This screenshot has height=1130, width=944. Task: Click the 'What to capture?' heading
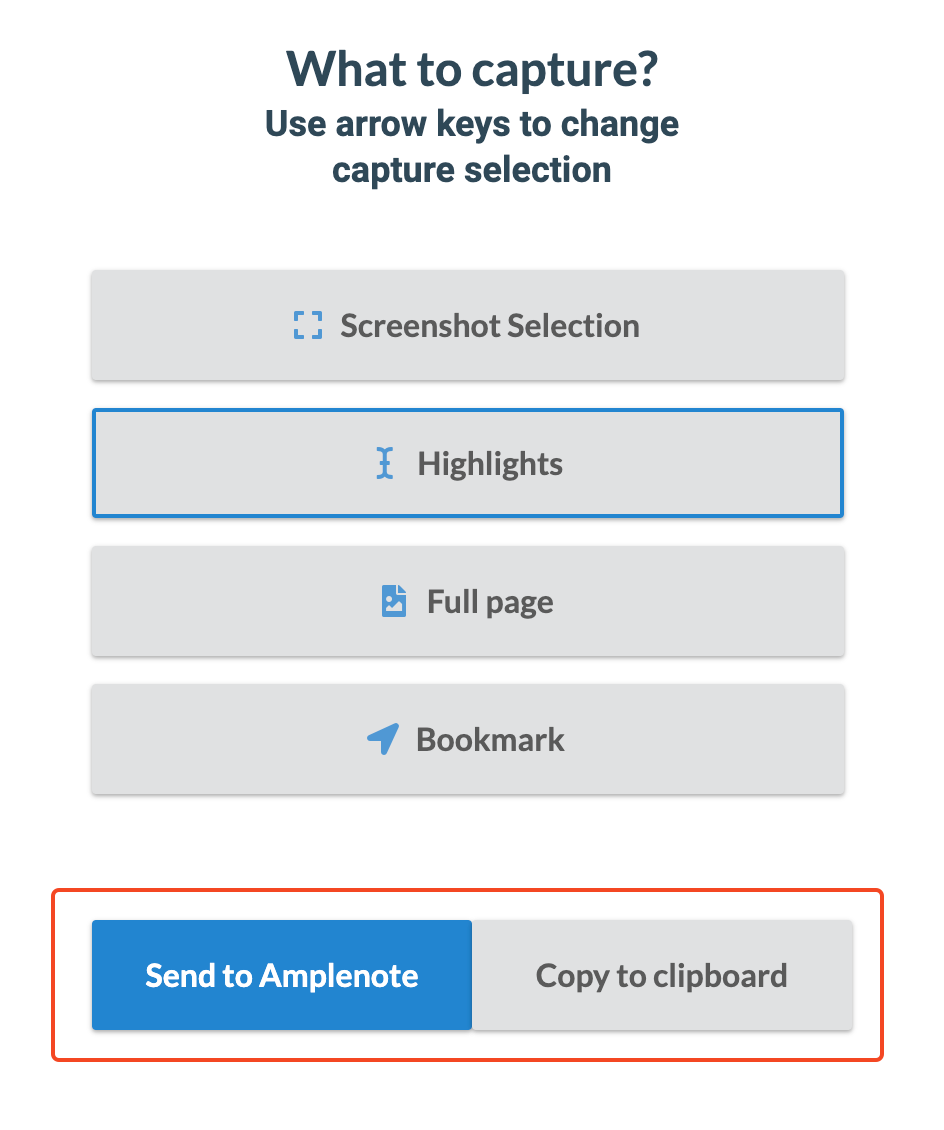(472, 70)
